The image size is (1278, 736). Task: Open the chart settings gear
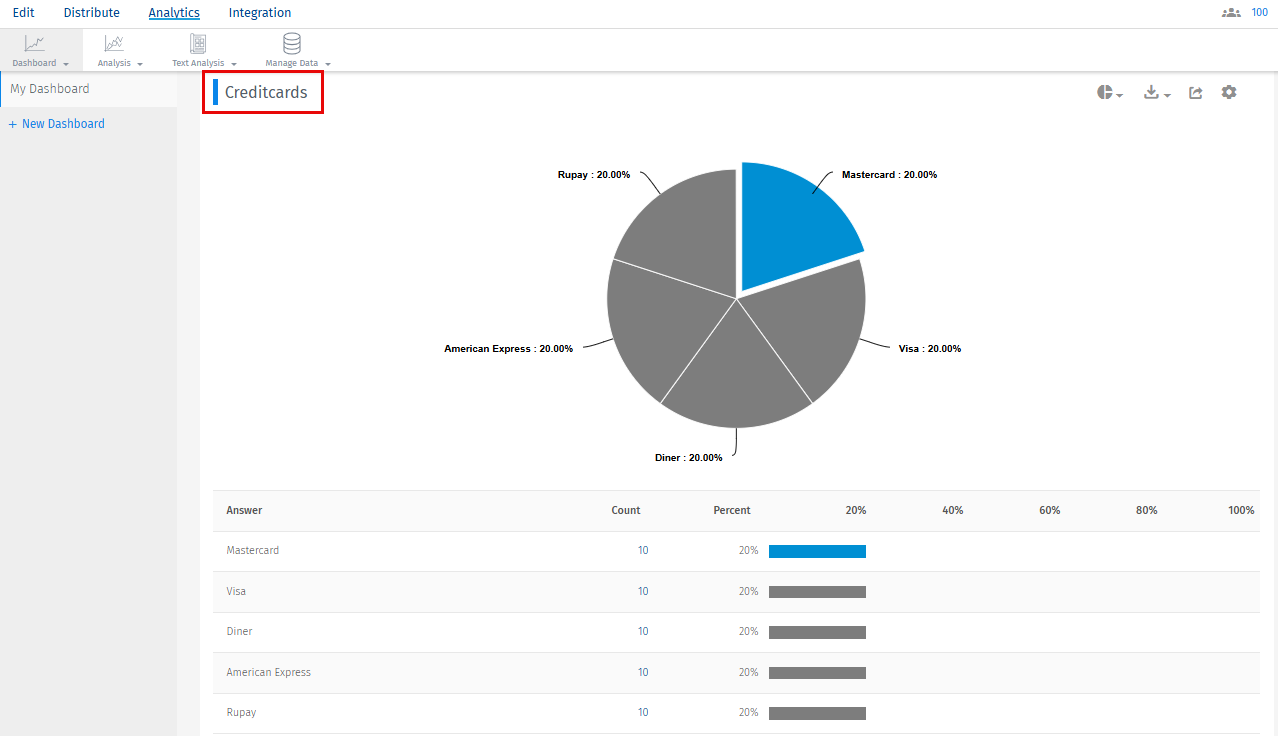1229,92
